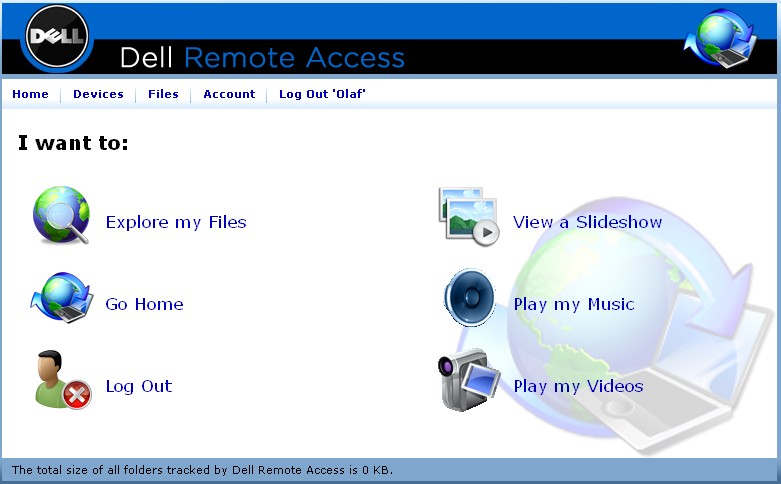
Task: Click the globe with magnifier icon
Action: tap(61, 215)
